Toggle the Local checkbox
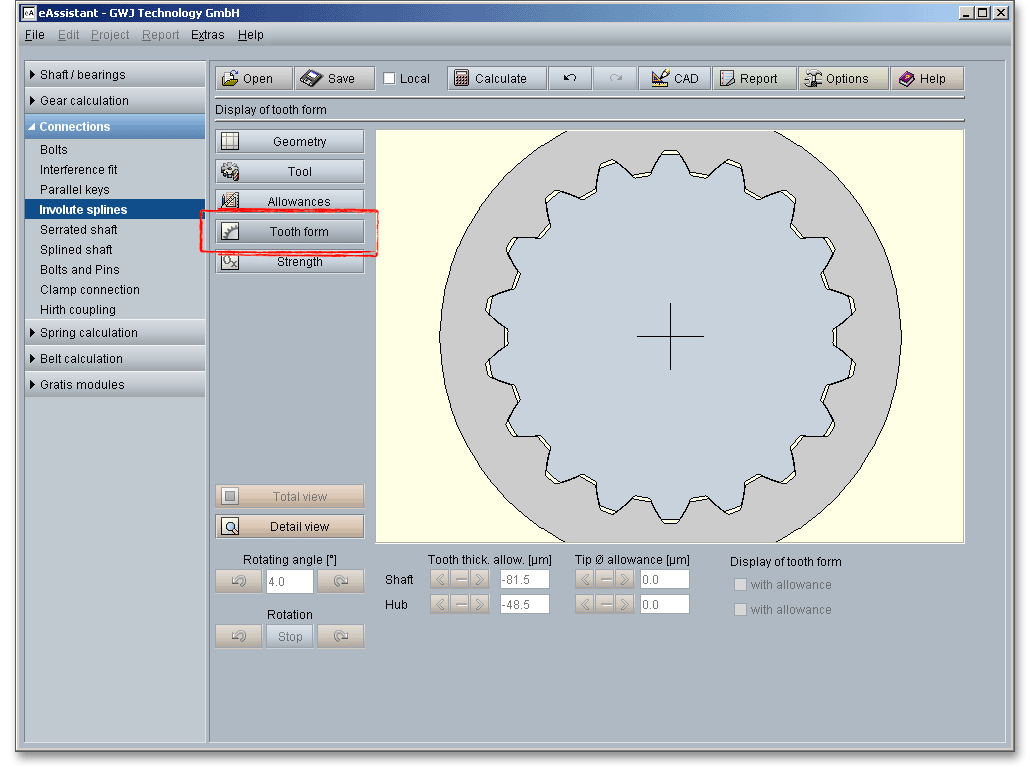The height and width of the screenshot is (767, 1030). pyautogui.click(x=390, y=79)
